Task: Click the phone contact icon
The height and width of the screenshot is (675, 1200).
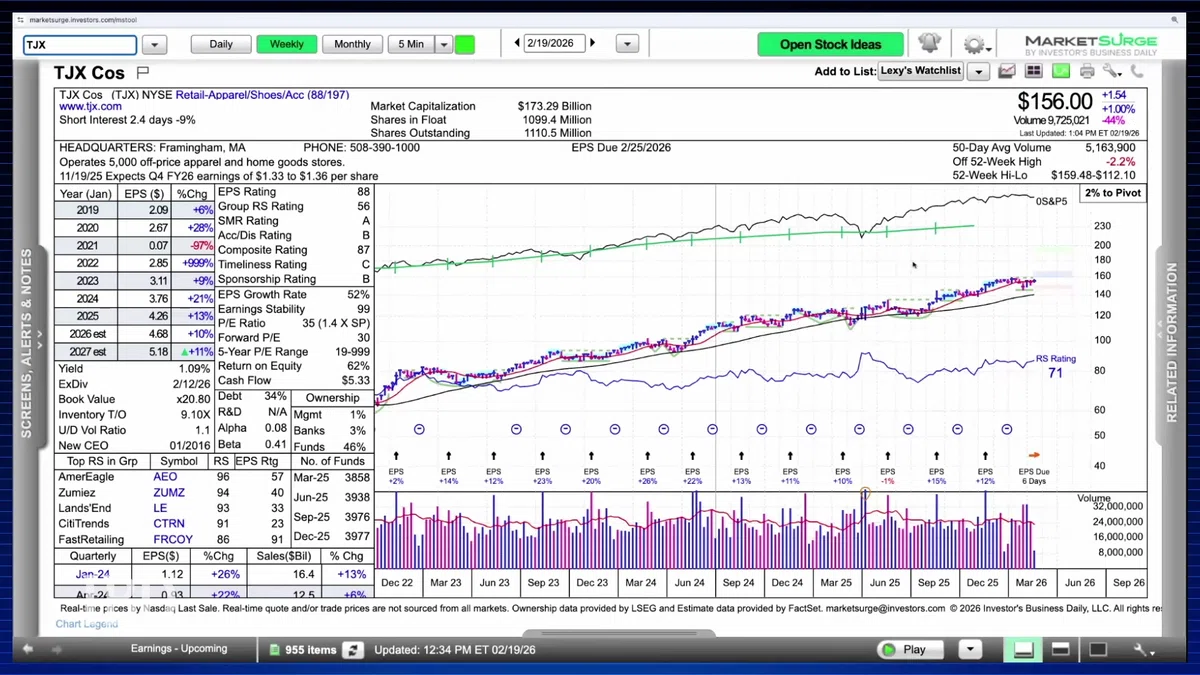Action: point(1138,71)
